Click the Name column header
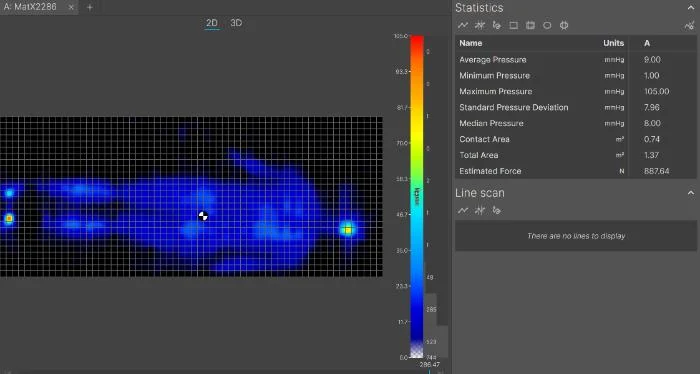Viewport: 700px width, 374px height. point(471,43)
